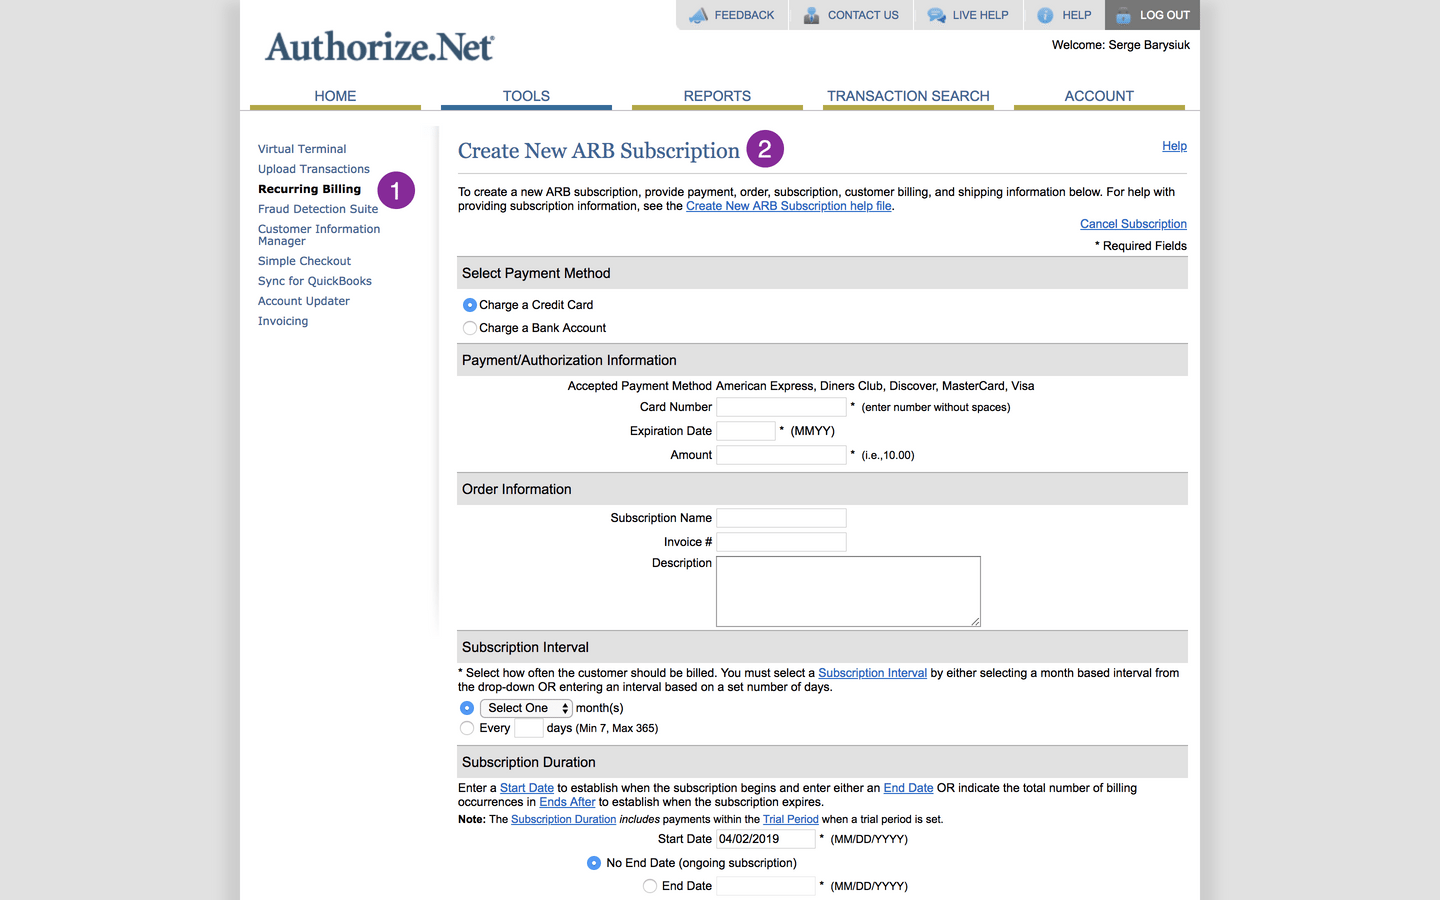Screen dimensions: 1440x900
Task: Click the Trial Period link
Action: coord(791,819)
